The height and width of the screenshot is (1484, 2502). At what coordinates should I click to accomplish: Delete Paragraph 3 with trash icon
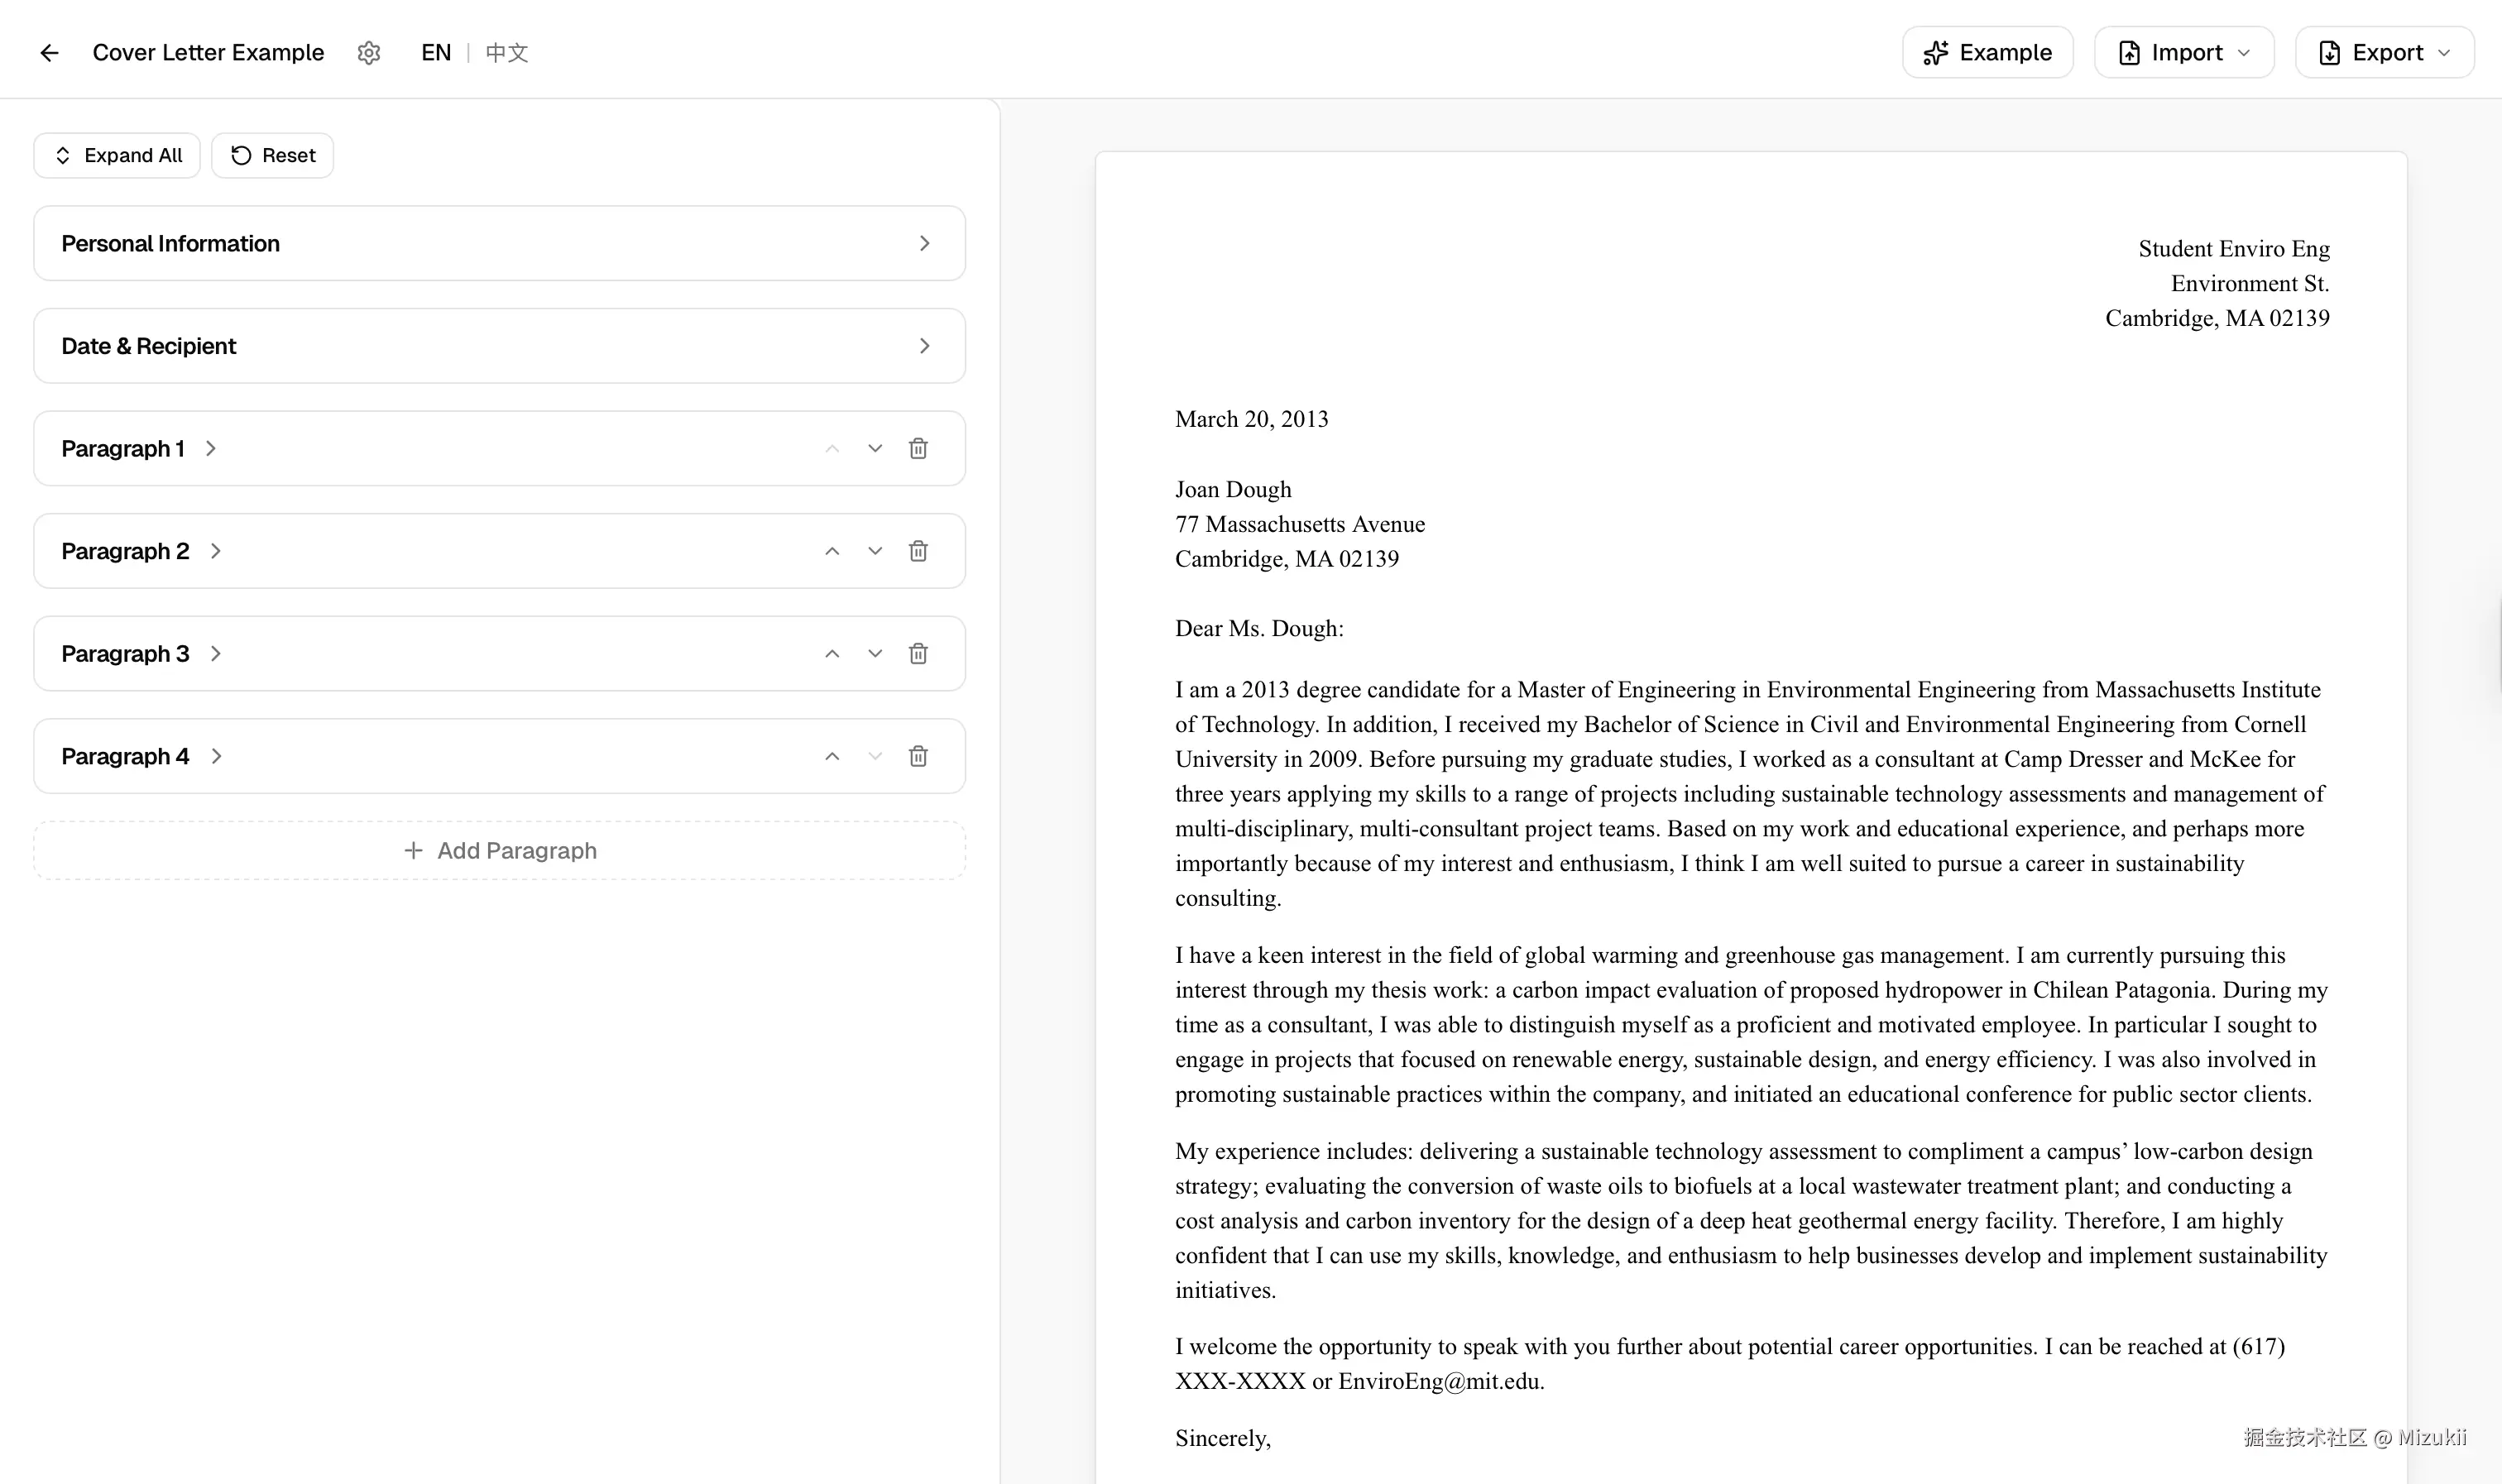[918, 654]
